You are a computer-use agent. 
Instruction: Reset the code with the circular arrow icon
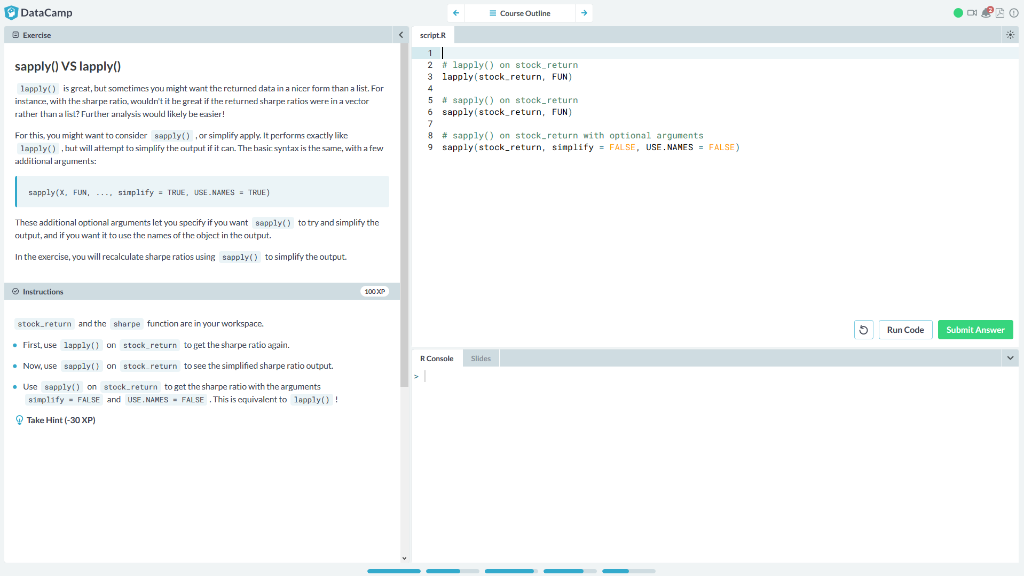(x=863, y=329)
